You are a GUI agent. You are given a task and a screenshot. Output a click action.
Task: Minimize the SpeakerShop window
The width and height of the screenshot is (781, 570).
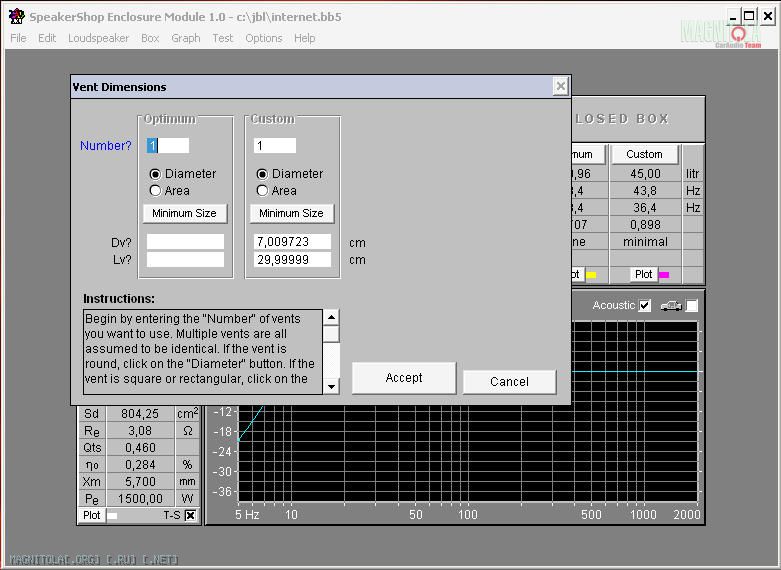(733, 16)
